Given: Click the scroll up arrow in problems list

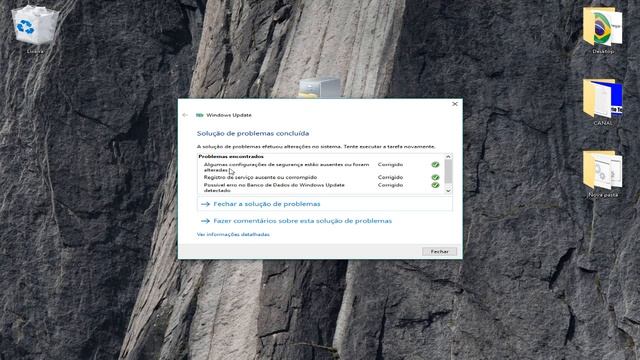Looking at the screenshot, I should pyautogui.click(x=448, y=157).
